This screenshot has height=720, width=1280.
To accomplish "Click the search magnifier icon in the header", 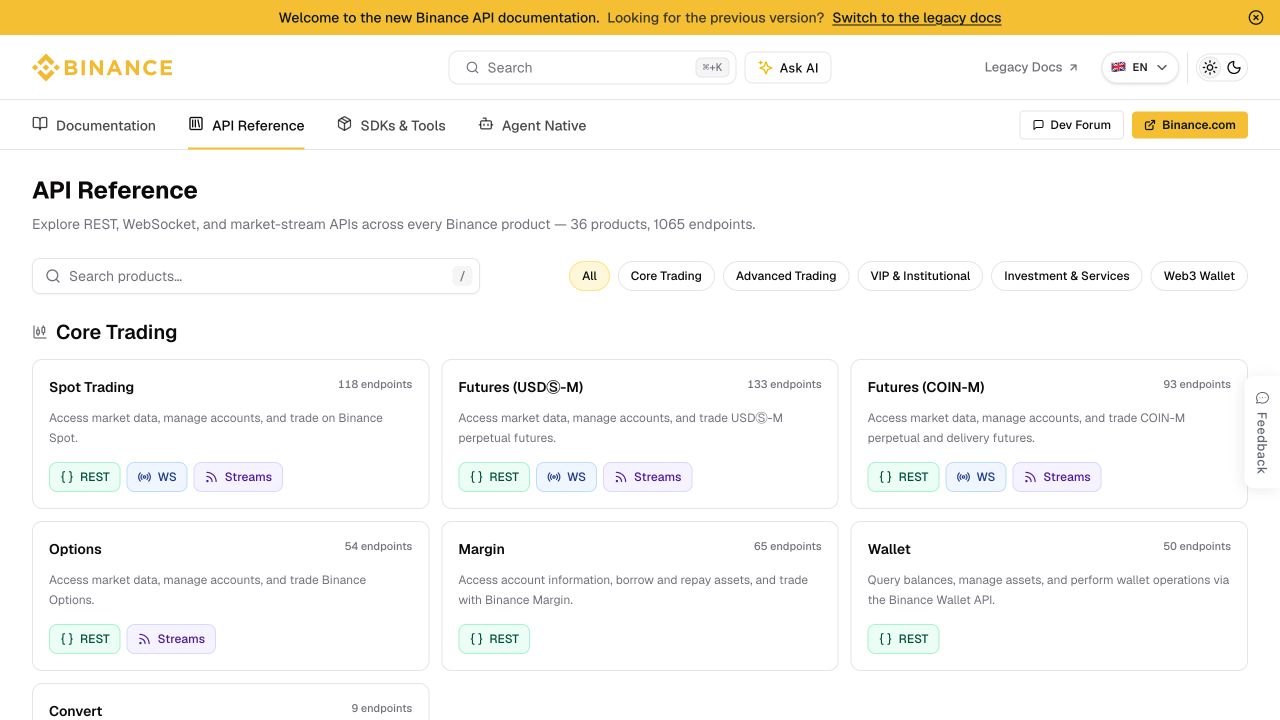I will point(472,68).
